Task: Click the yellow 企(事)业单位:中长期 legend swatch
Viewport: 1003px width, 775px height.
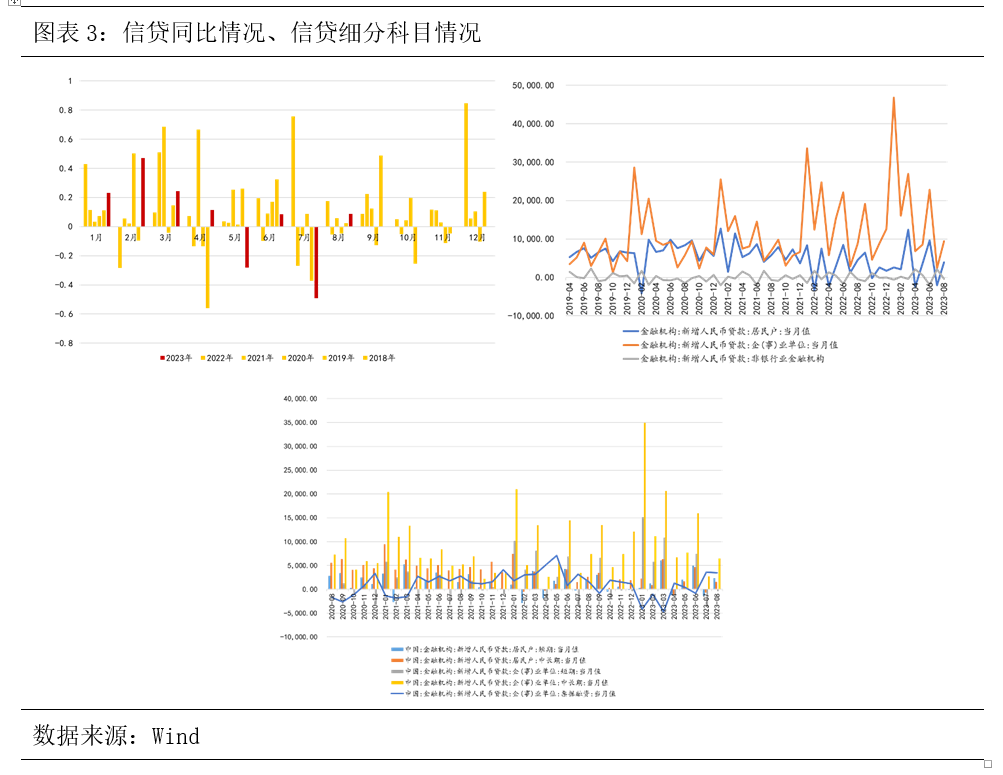Action: pyautogui.click(x=396, y=681)
